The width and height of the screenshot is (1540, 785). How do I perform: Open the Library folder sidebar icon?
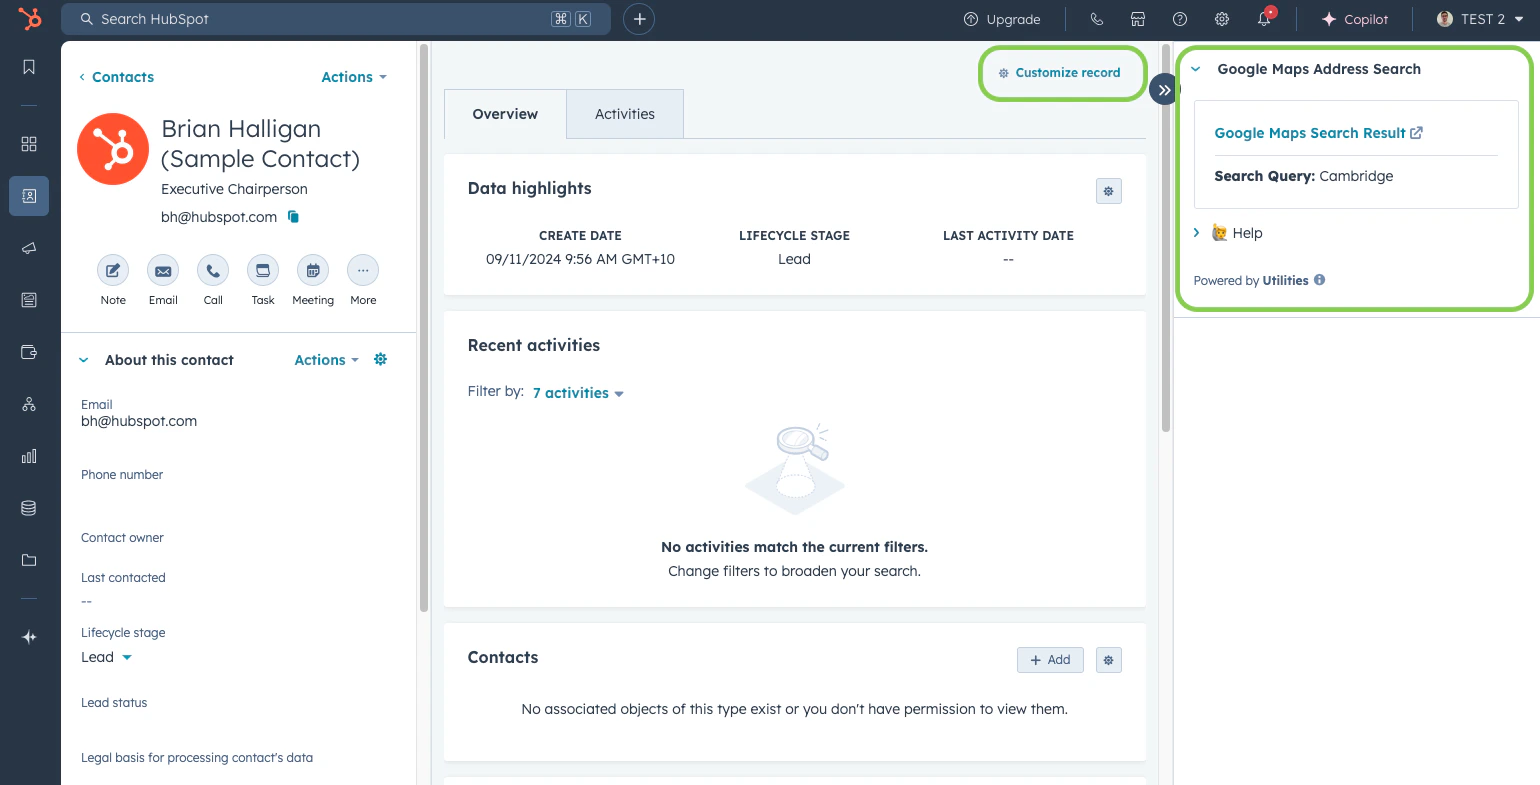pos(29,560)
